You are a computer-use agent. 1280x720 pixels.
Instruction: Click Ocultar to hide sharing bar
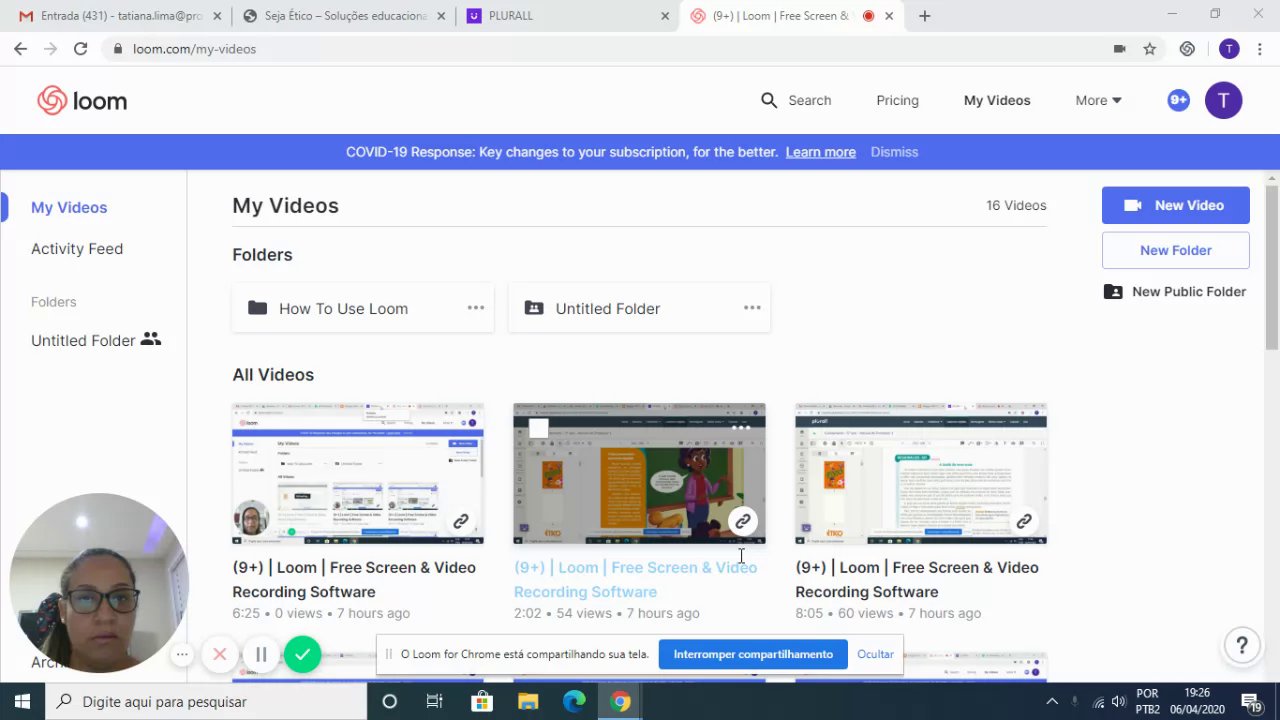coord(875,654)
